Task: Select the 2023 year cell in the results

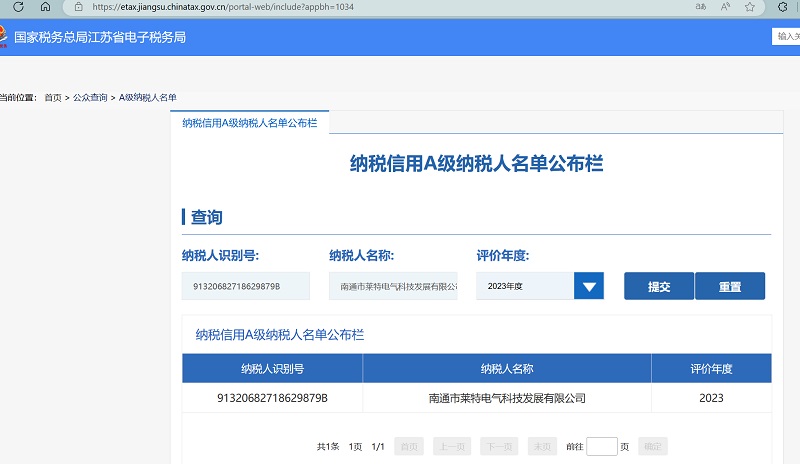Action: click(711, 398)
